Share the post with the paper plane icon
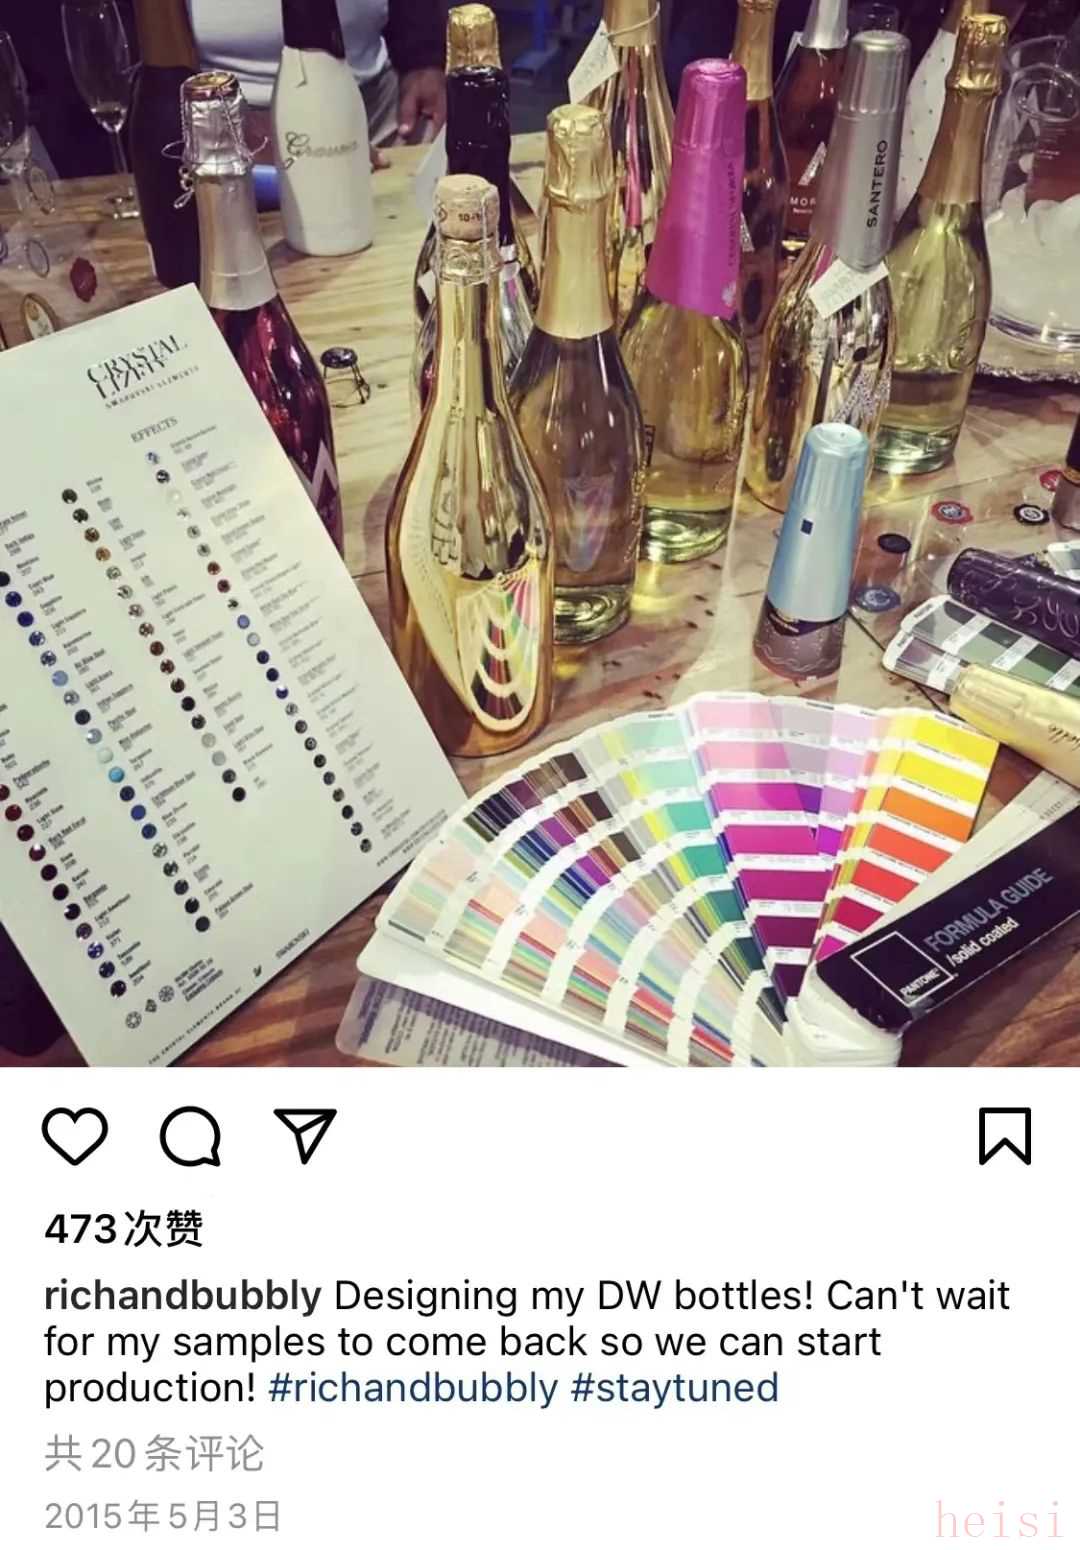Image resolution: width=1080 pixels, height=1550 pixels. click(x=305, y=1135)
